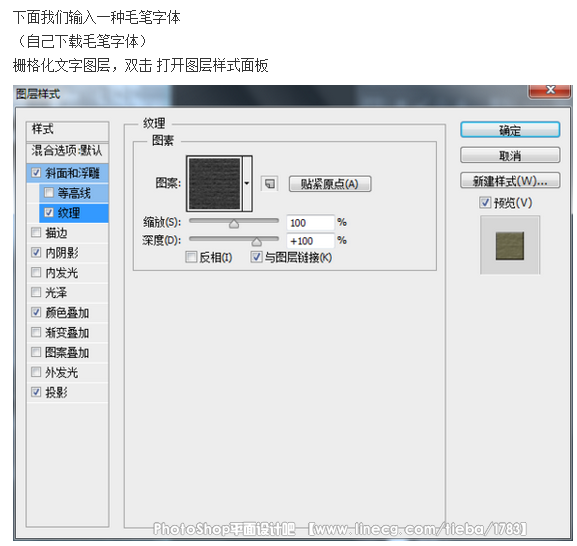The height and width of the screenshot is (546, 577).
Task: Select the 图案叠加 style entry
Action: (x=68, y=352)
